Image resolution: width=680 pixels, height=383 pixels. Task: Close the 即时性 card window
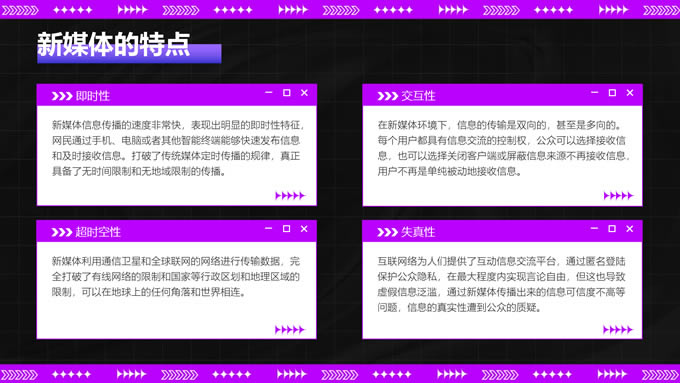point(304,93)
